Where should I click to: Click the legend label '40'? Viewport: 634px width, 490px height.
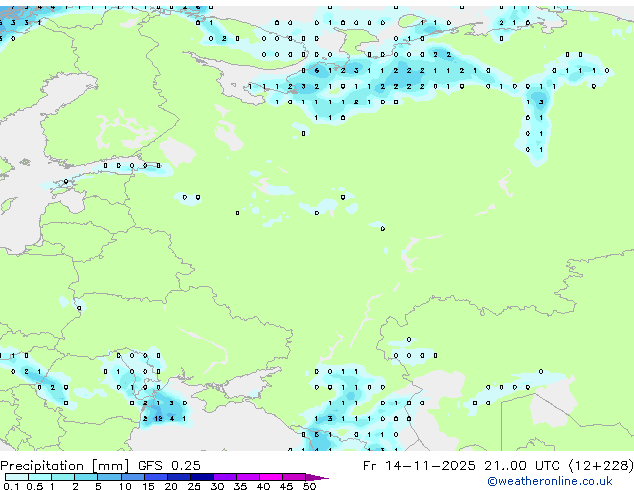(x=263, y=486)
